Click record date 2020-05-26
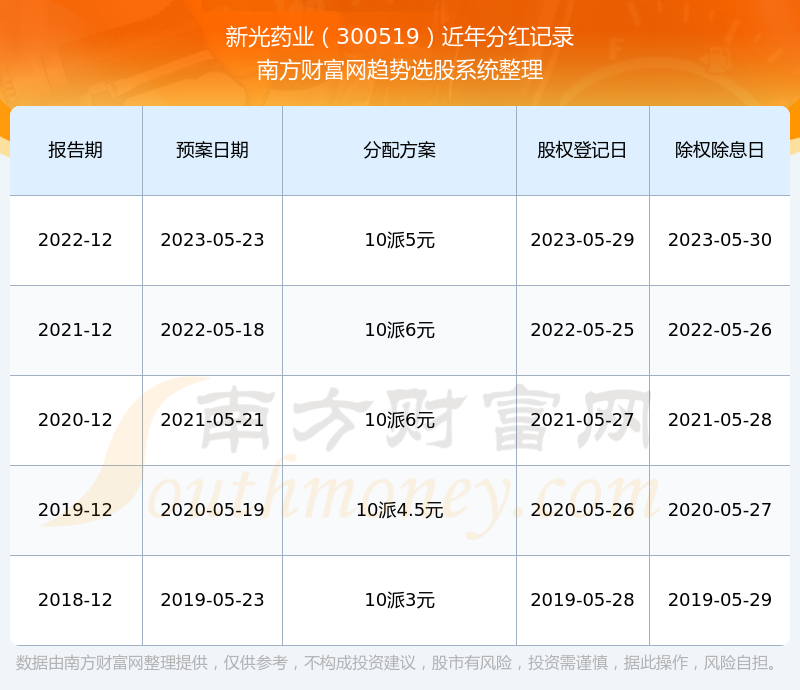 (x=582, y=509)
